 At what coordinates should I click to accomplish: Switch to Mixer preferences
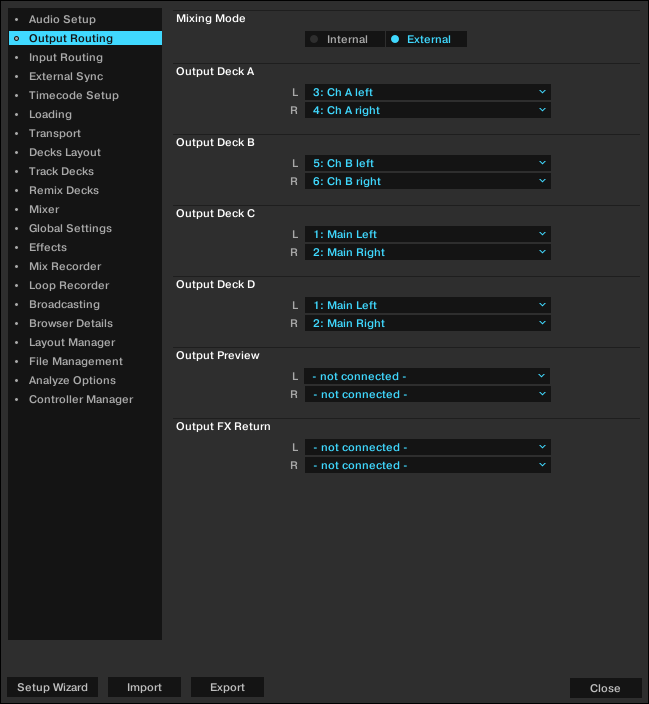[44, 210]
